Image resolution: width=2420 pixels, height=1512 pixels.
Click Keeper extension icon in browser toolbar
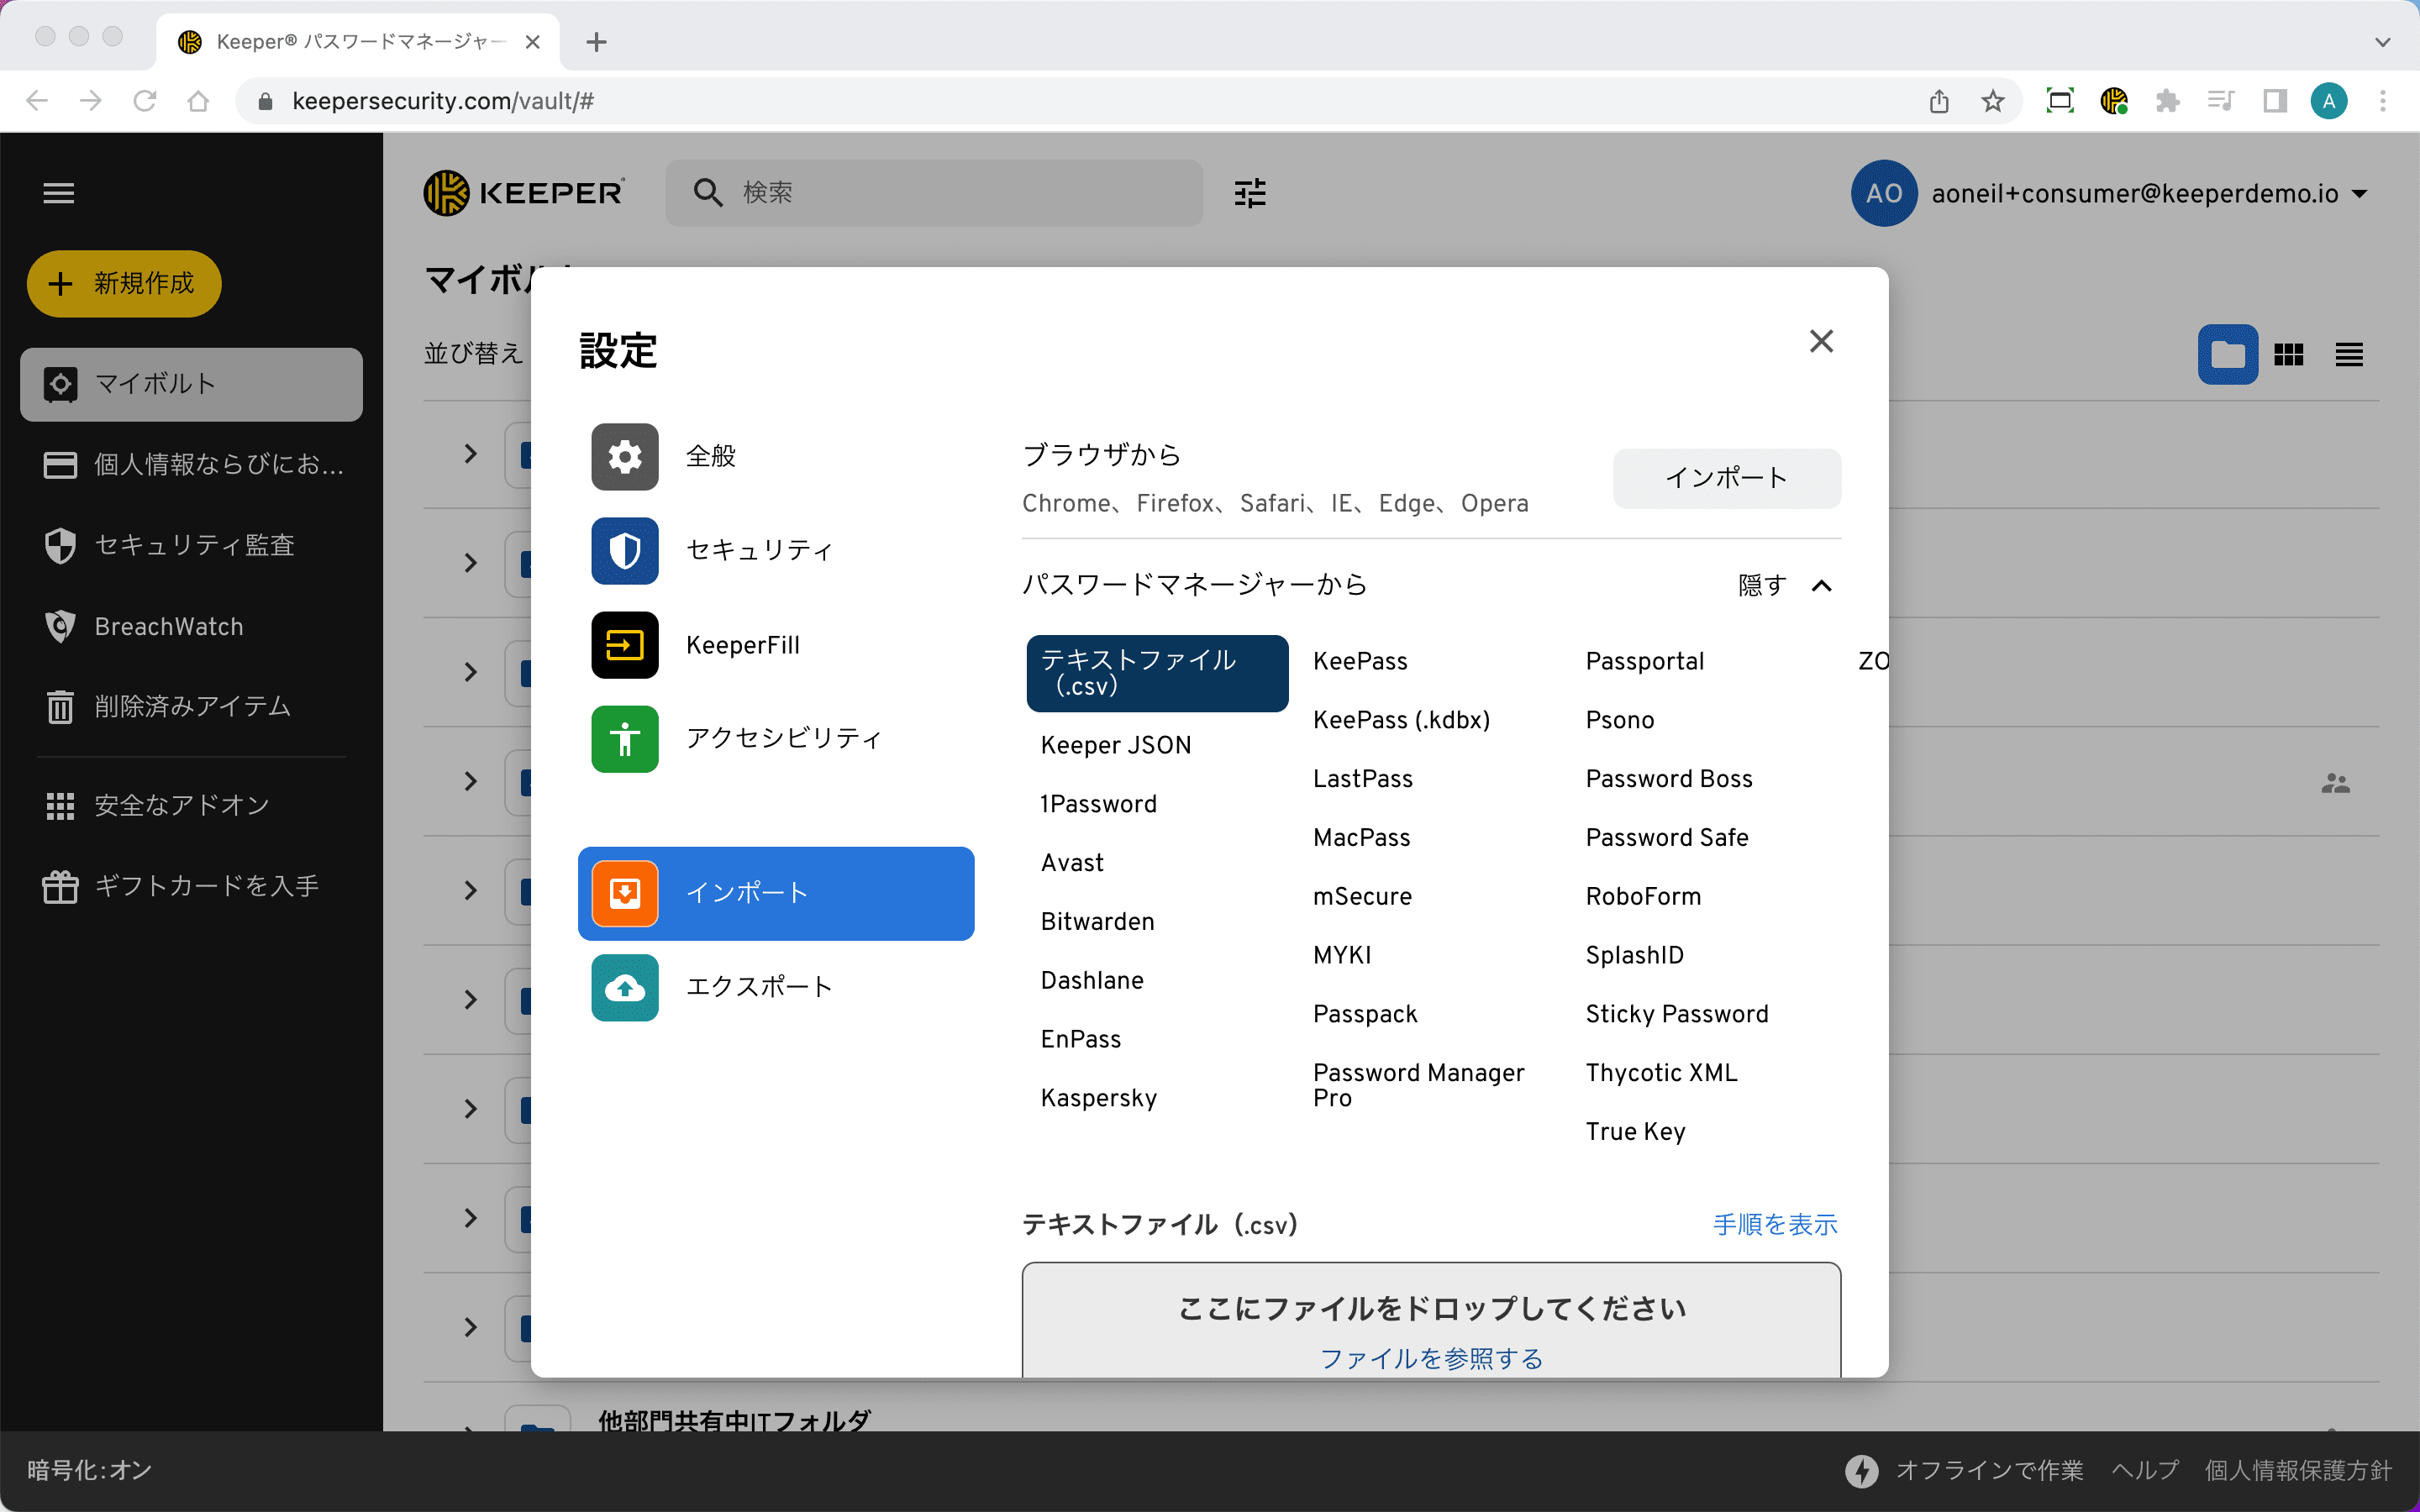tap(2114, 101)
